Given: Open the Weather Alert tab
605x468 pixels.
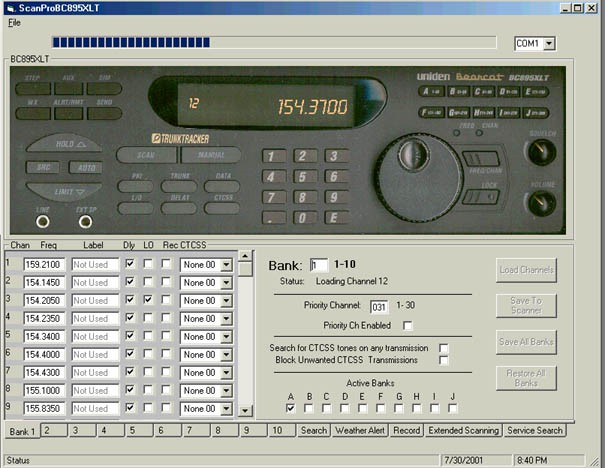Looking at the screenshot, I should 360,430.
